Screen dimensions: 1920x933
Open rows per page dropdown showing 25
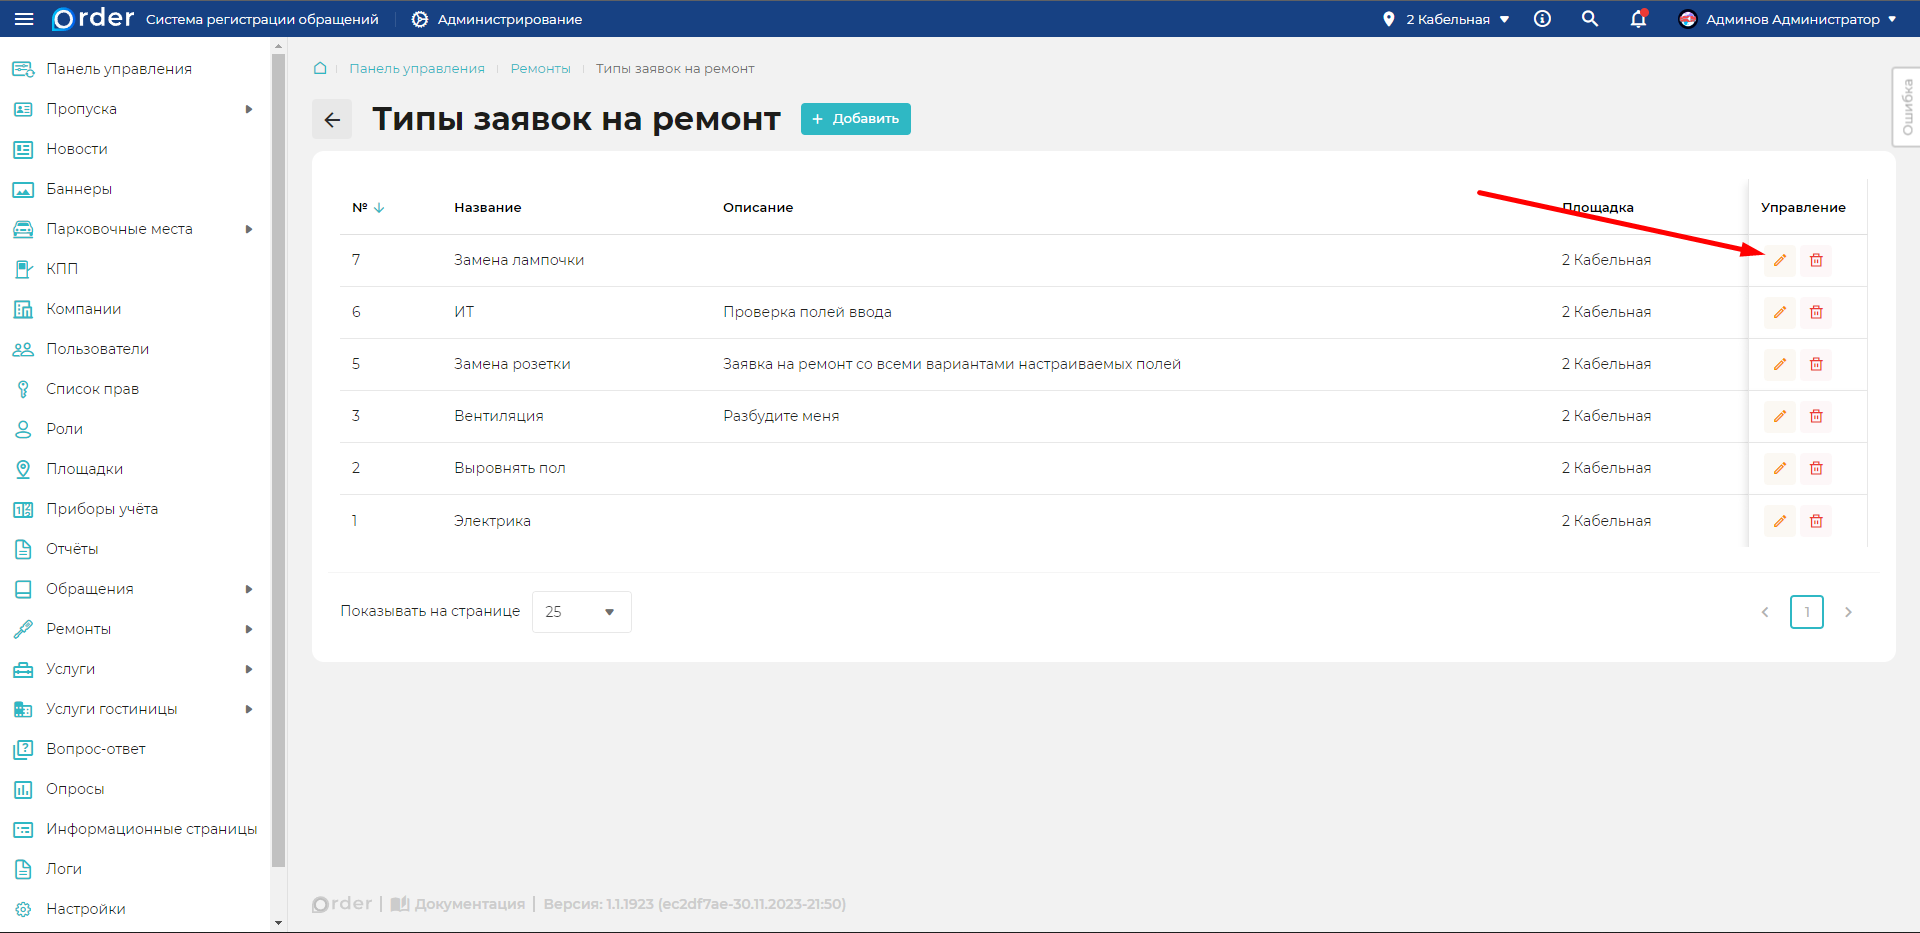[581, 612]
